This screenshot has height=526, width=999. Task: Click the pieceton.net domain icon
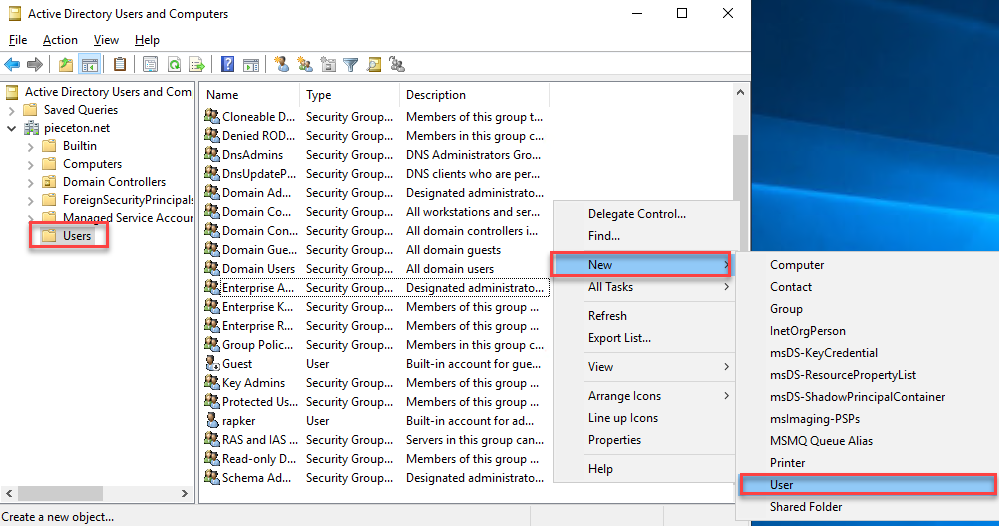pos(32,128)
